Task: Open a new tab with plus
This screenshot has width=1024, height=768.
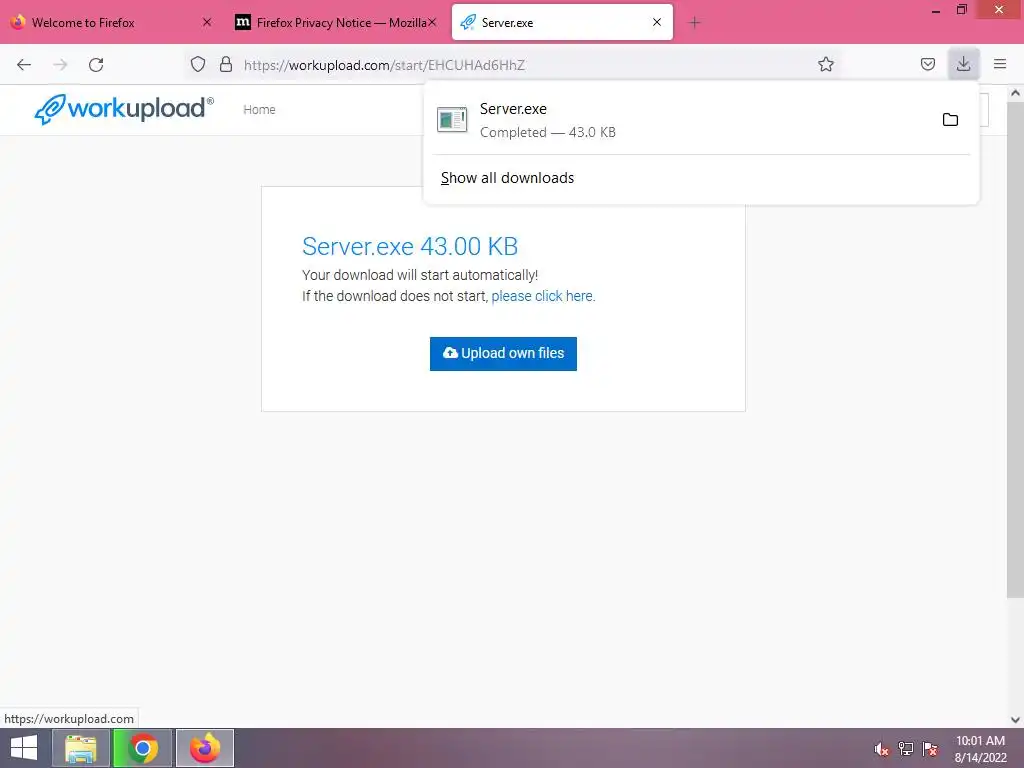Action: 694,23
